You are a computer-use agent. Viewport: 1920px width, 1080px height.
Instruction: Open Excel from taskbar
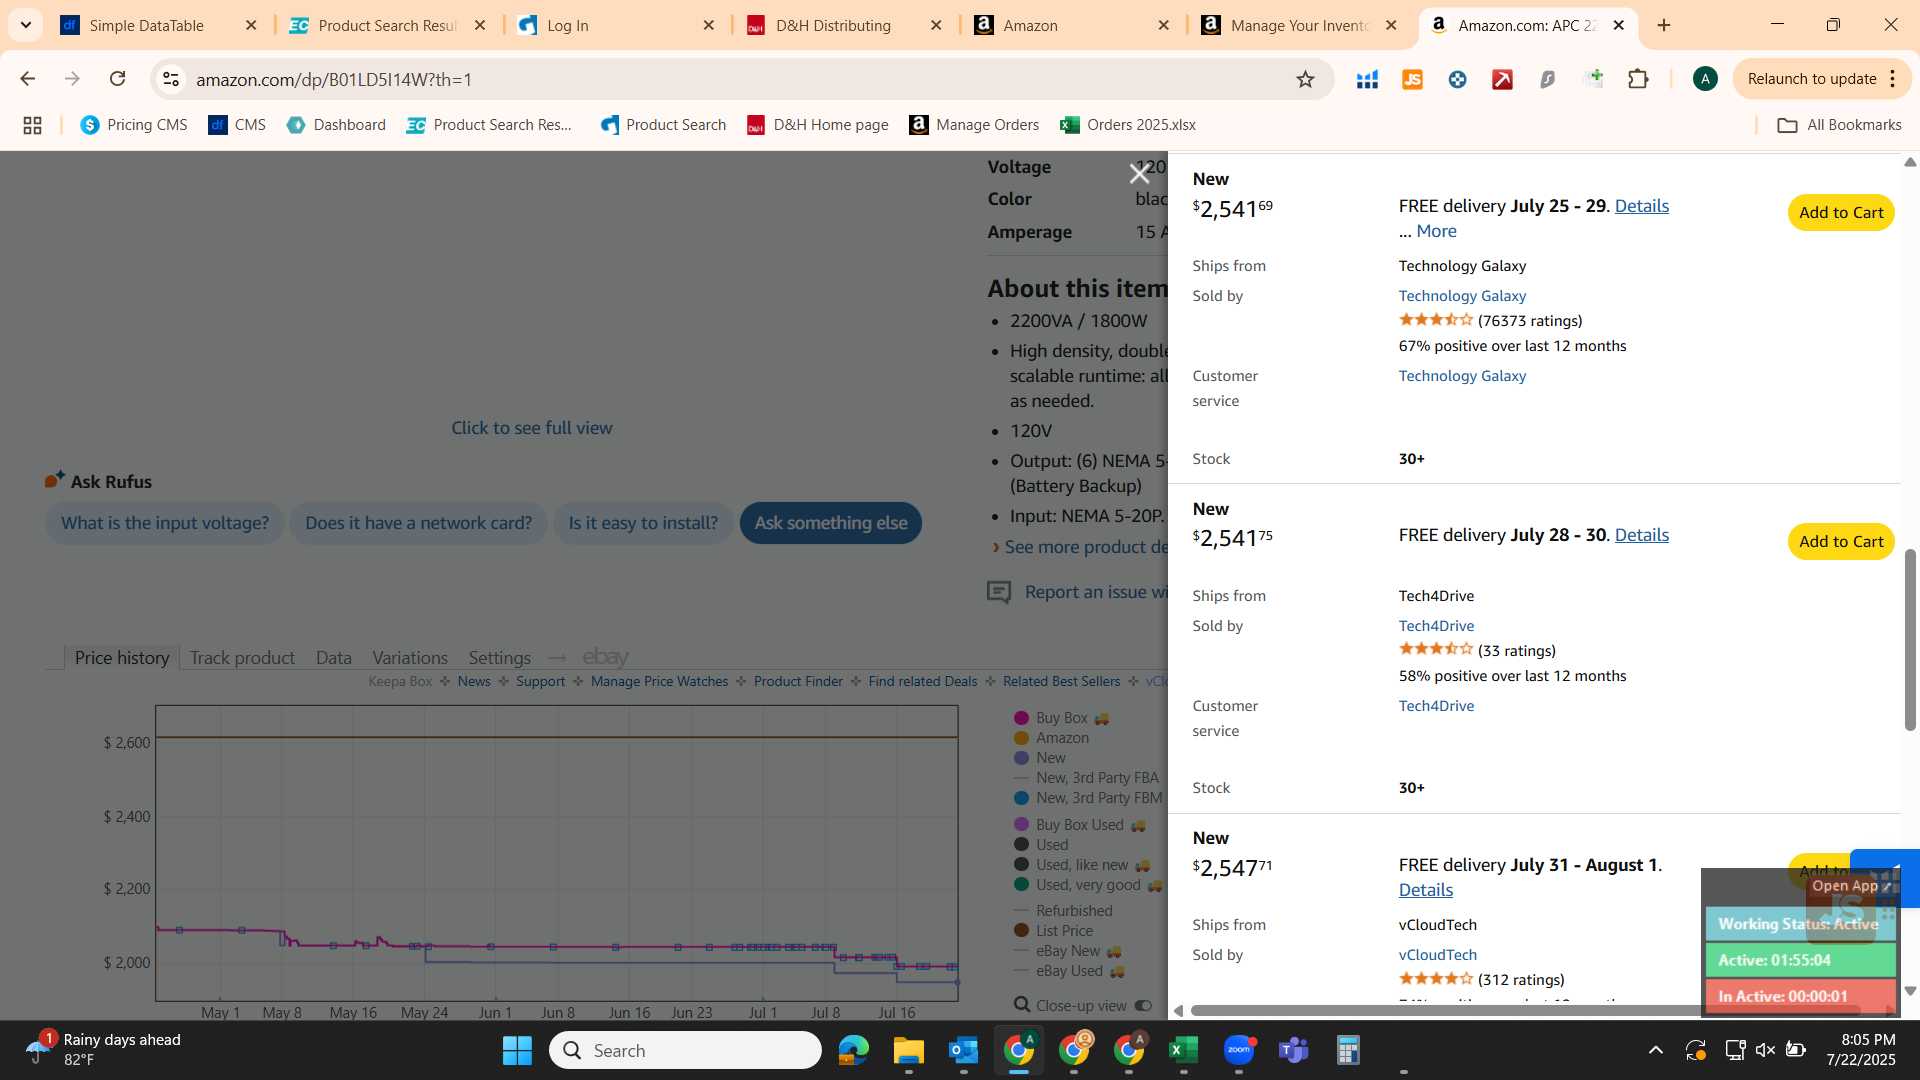pyautogui.click(x=1183, y=1050)
